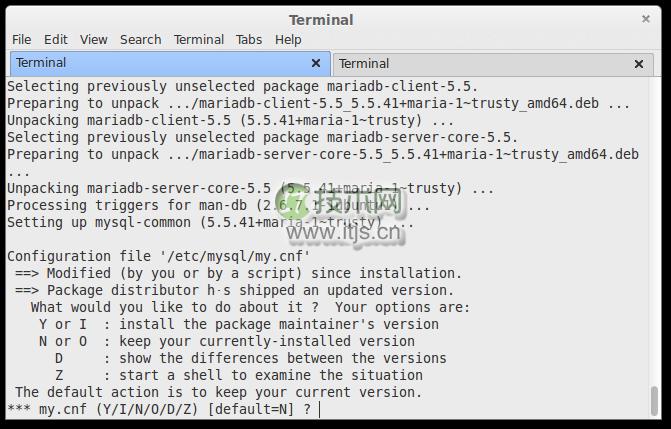Open the File menu
Image resolution: width=671 pixels, height=429 pixels.
tap(21, 39)
